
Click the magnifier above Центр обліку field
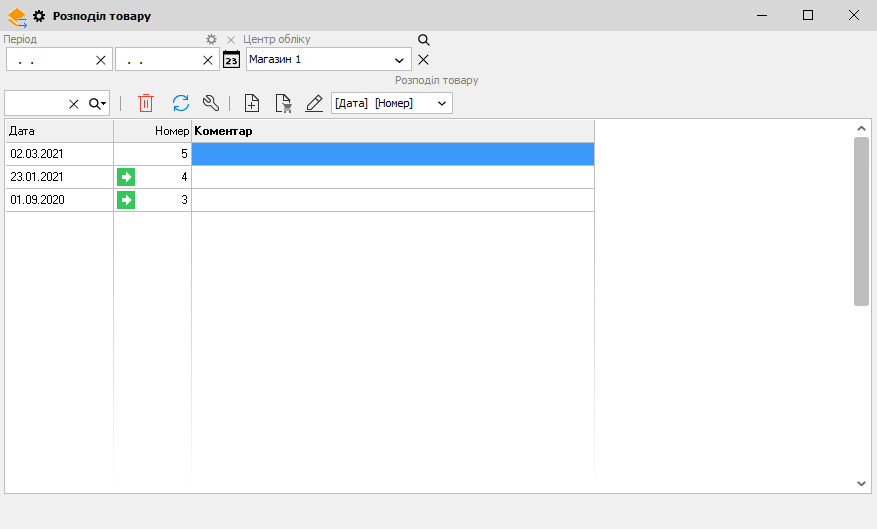[x=423, y=40]
